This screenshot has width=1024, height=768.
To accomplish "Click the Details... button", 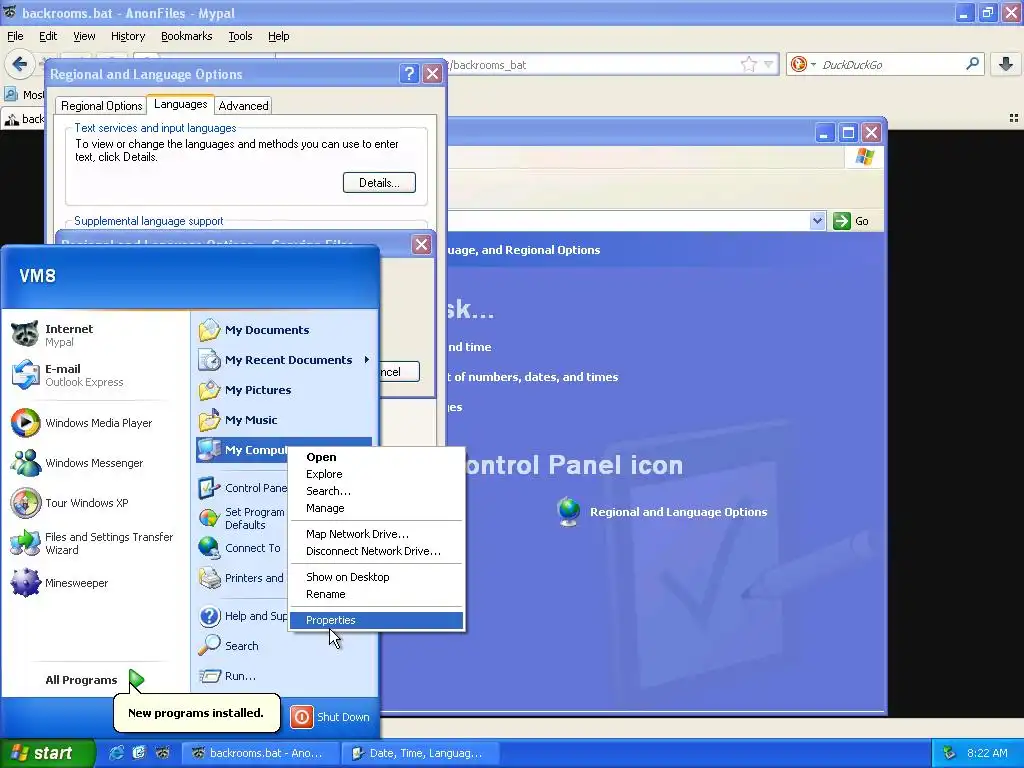I will [x=379, y=183].
